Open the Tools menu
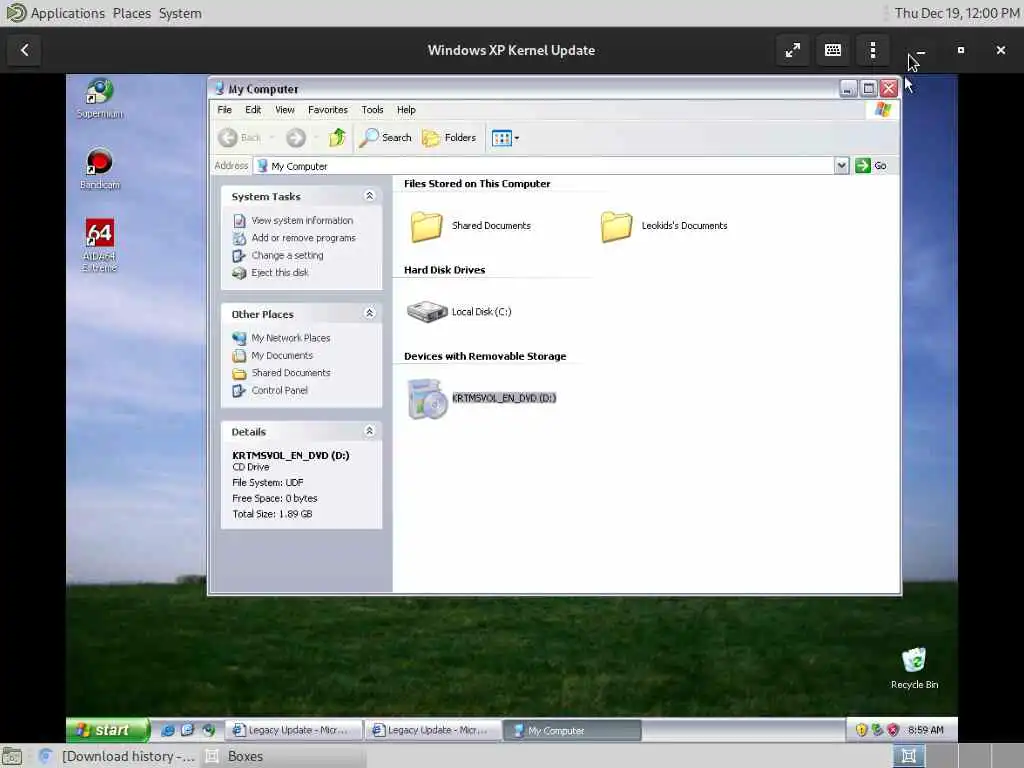This screenshot has height=768, width=1024. 372,110
